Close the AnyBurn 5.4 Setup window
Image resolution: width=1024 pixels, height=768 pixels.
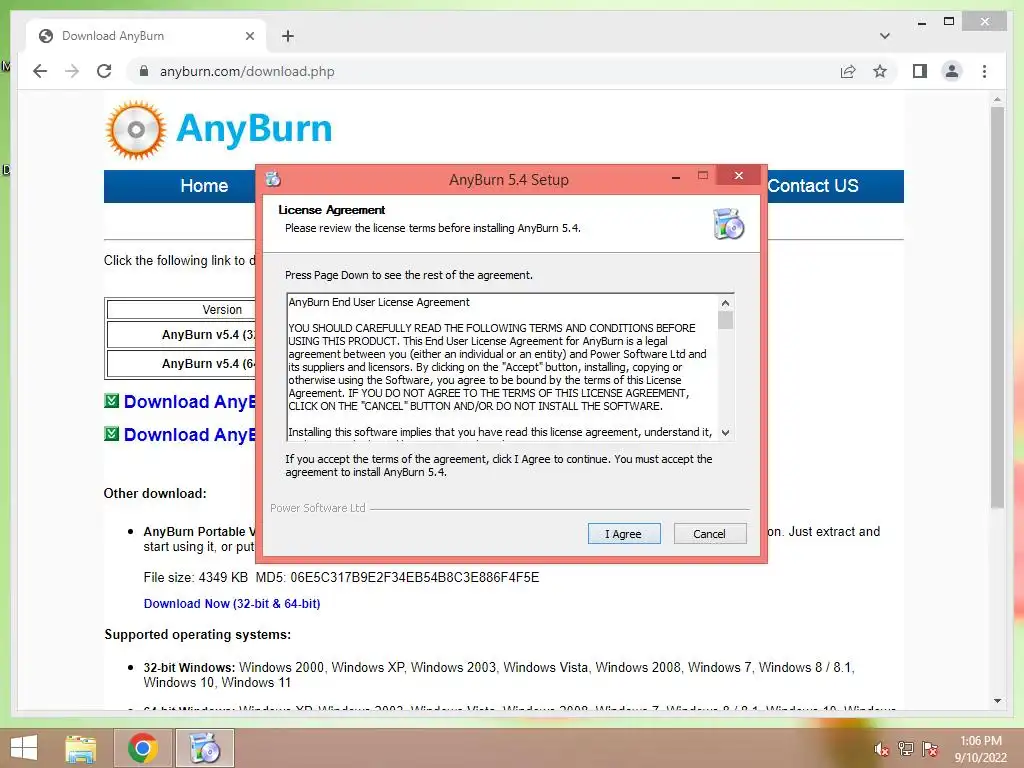pos(739,176)
